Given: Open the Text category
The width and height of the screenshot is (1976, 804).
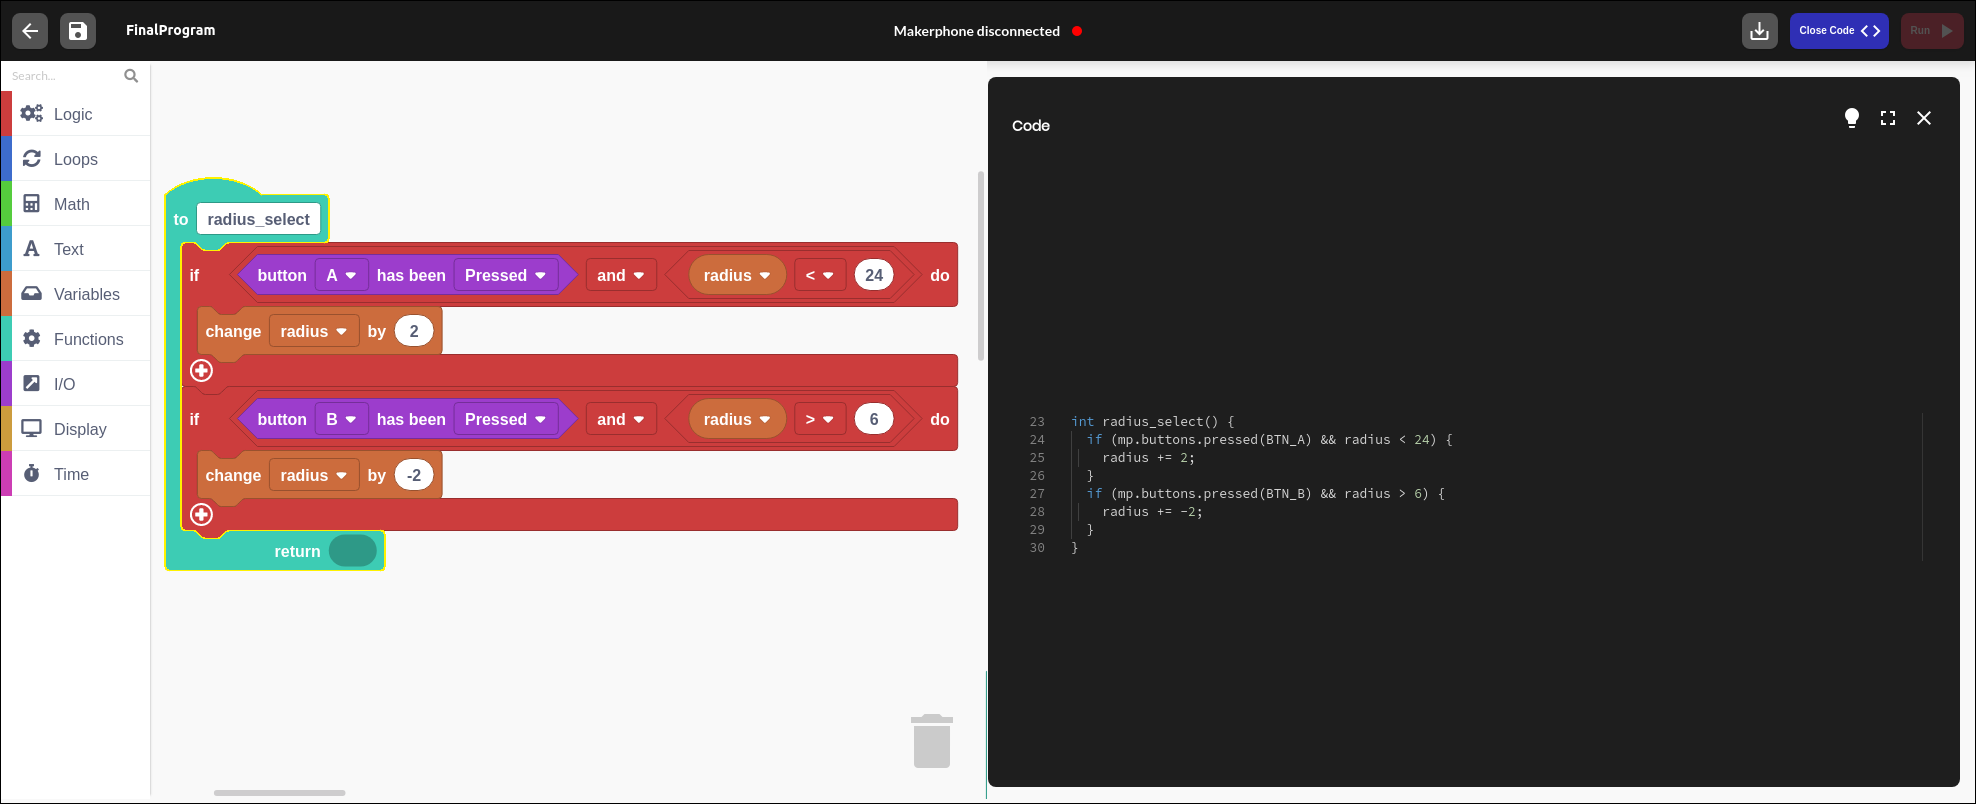Looking at the screenshot, I should click(x=76, y=249).
